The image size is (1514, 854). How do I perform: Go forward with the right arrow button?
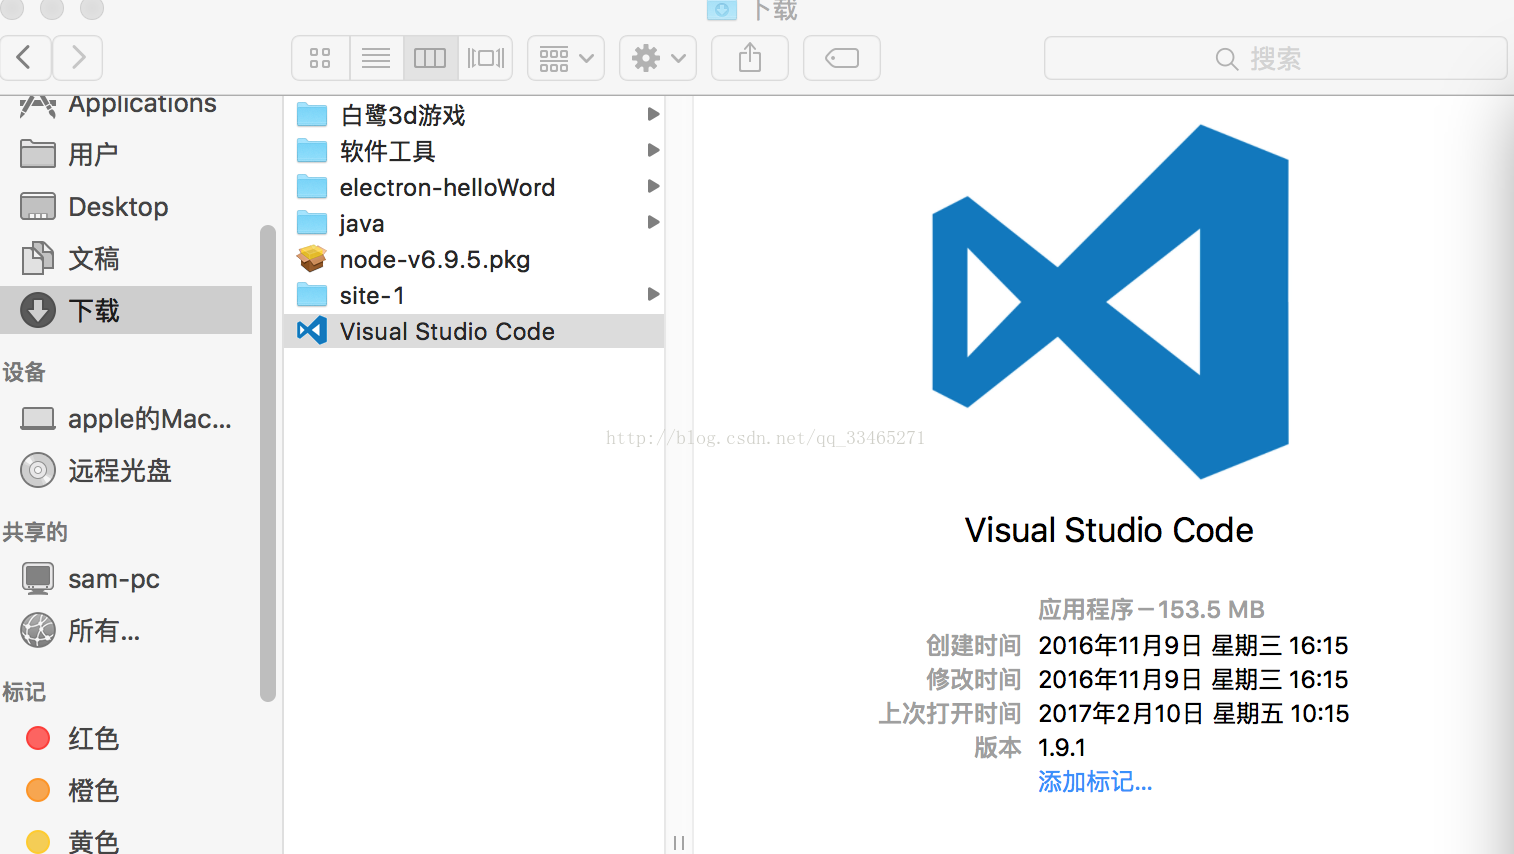(x=78, y=58)
